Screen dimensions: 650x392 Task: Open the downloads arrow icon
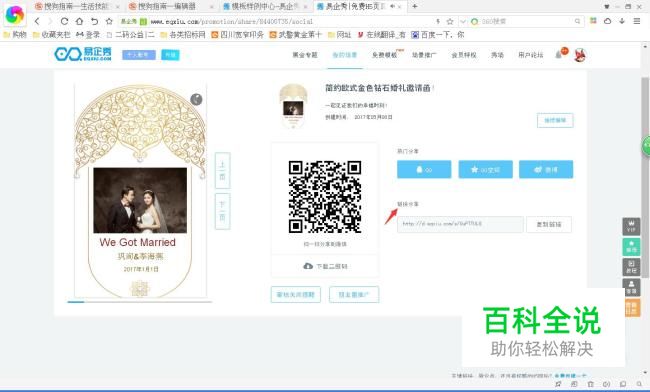click(x=622, y=21)
